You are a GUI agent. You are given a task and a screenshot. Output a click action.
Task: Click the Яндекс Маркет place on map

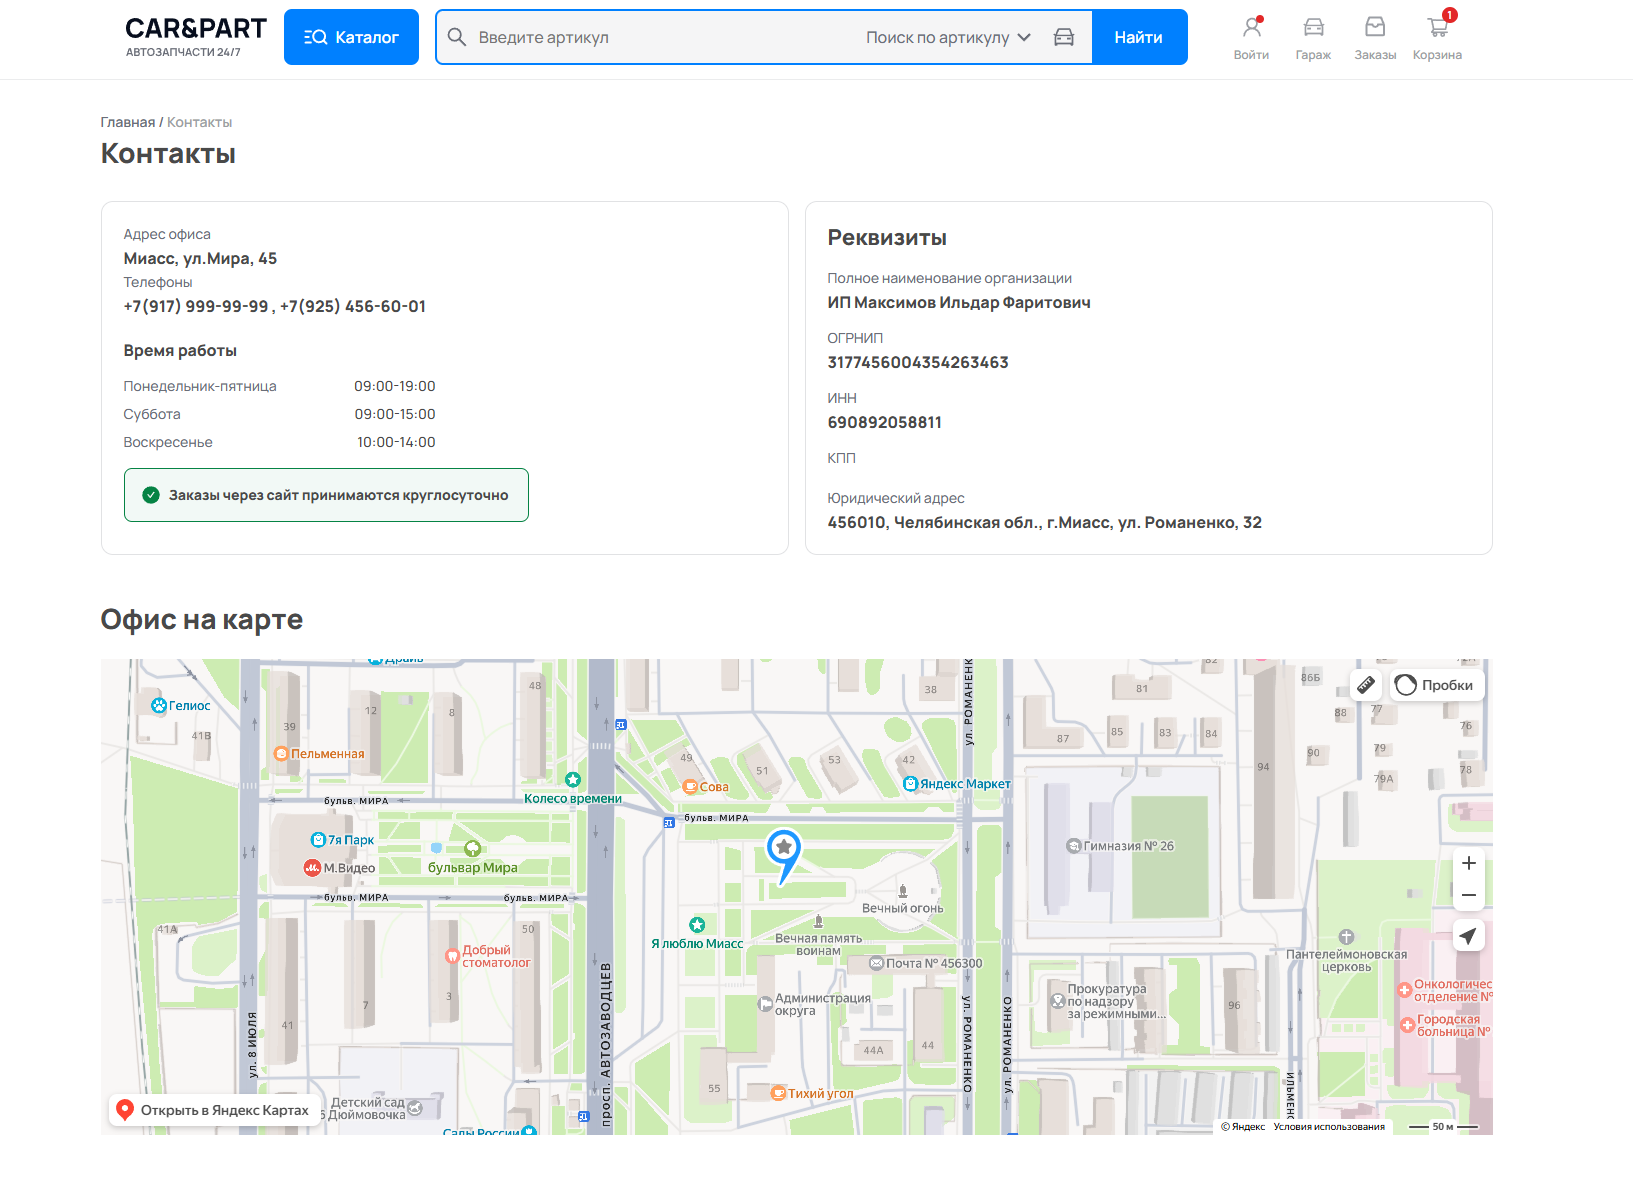pyautogui.click(x=957, y=784)
